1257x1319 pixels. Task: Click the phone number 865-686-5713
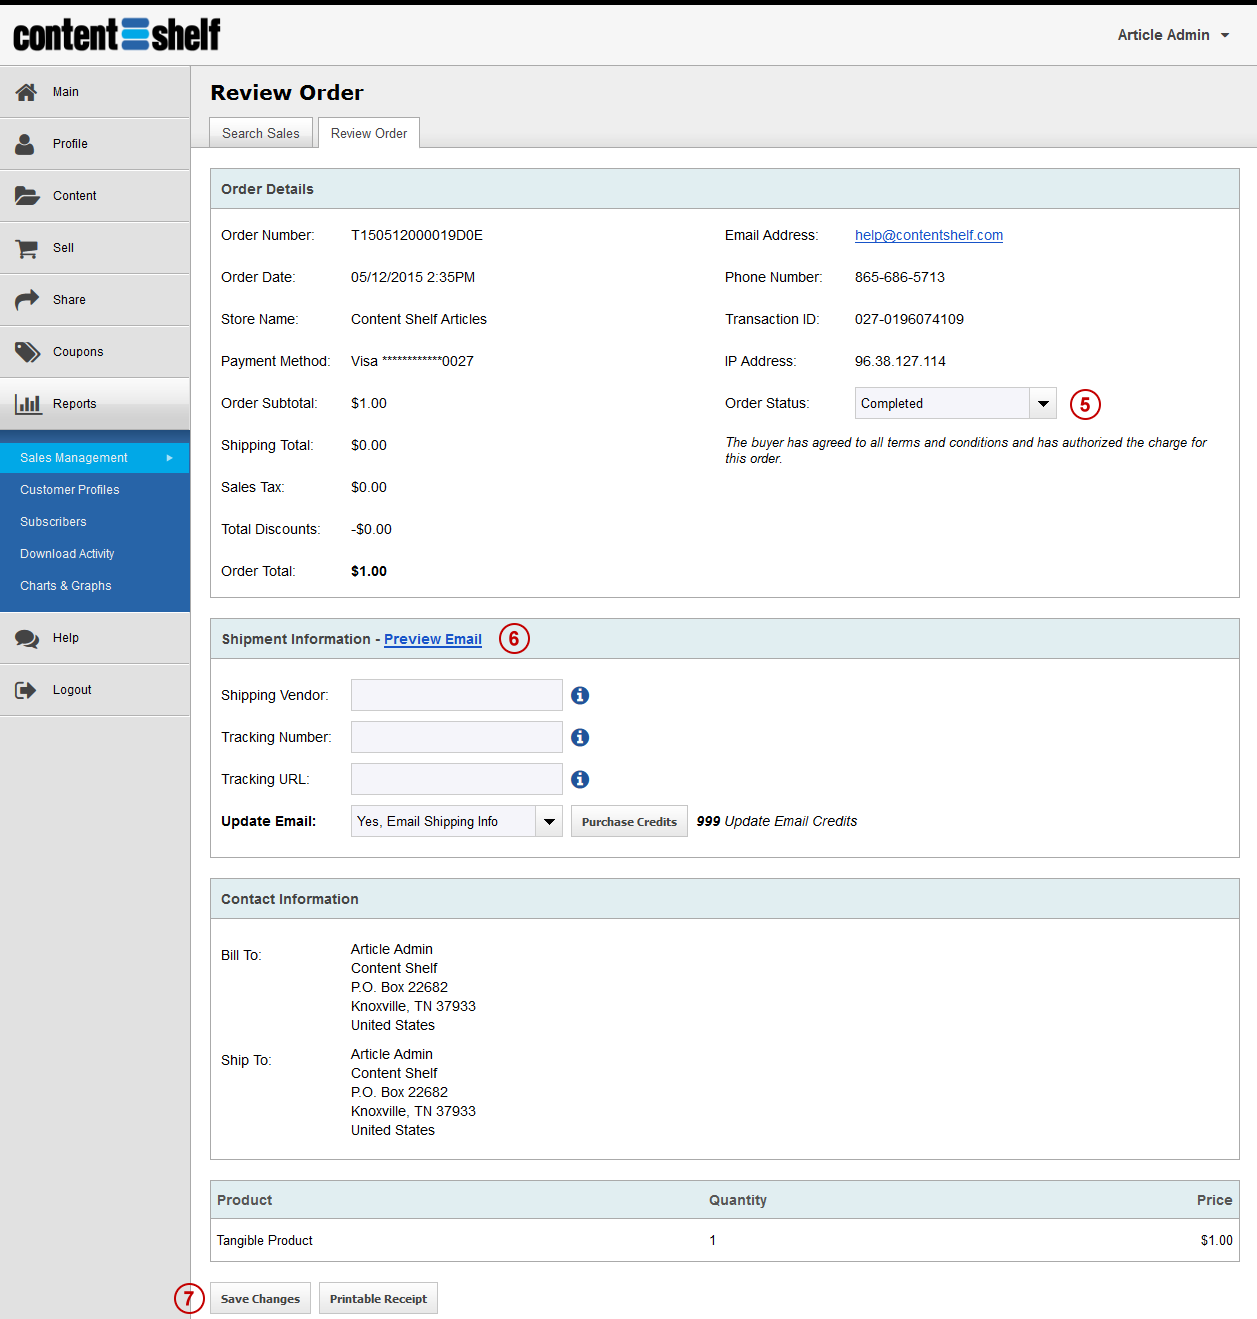pyautogui.click(x=900, y=277)
